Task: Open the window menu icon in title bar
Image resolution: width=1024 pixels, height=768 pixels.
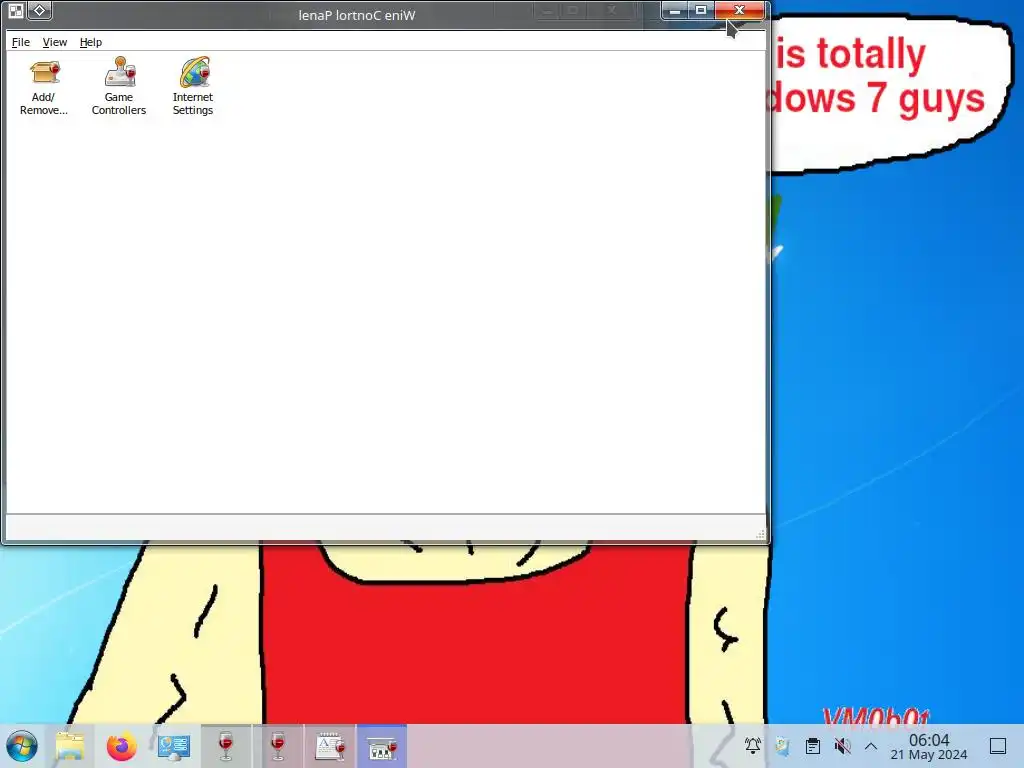Action: (x=16, y=11)
